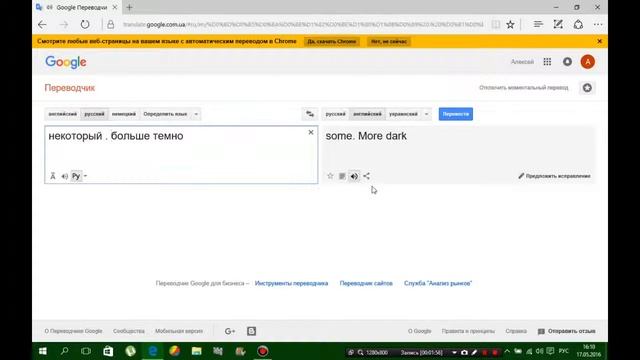The height and width of the screenshot is (360, 640).
Task: Save translation with the star icon
Action: point(330,176)
